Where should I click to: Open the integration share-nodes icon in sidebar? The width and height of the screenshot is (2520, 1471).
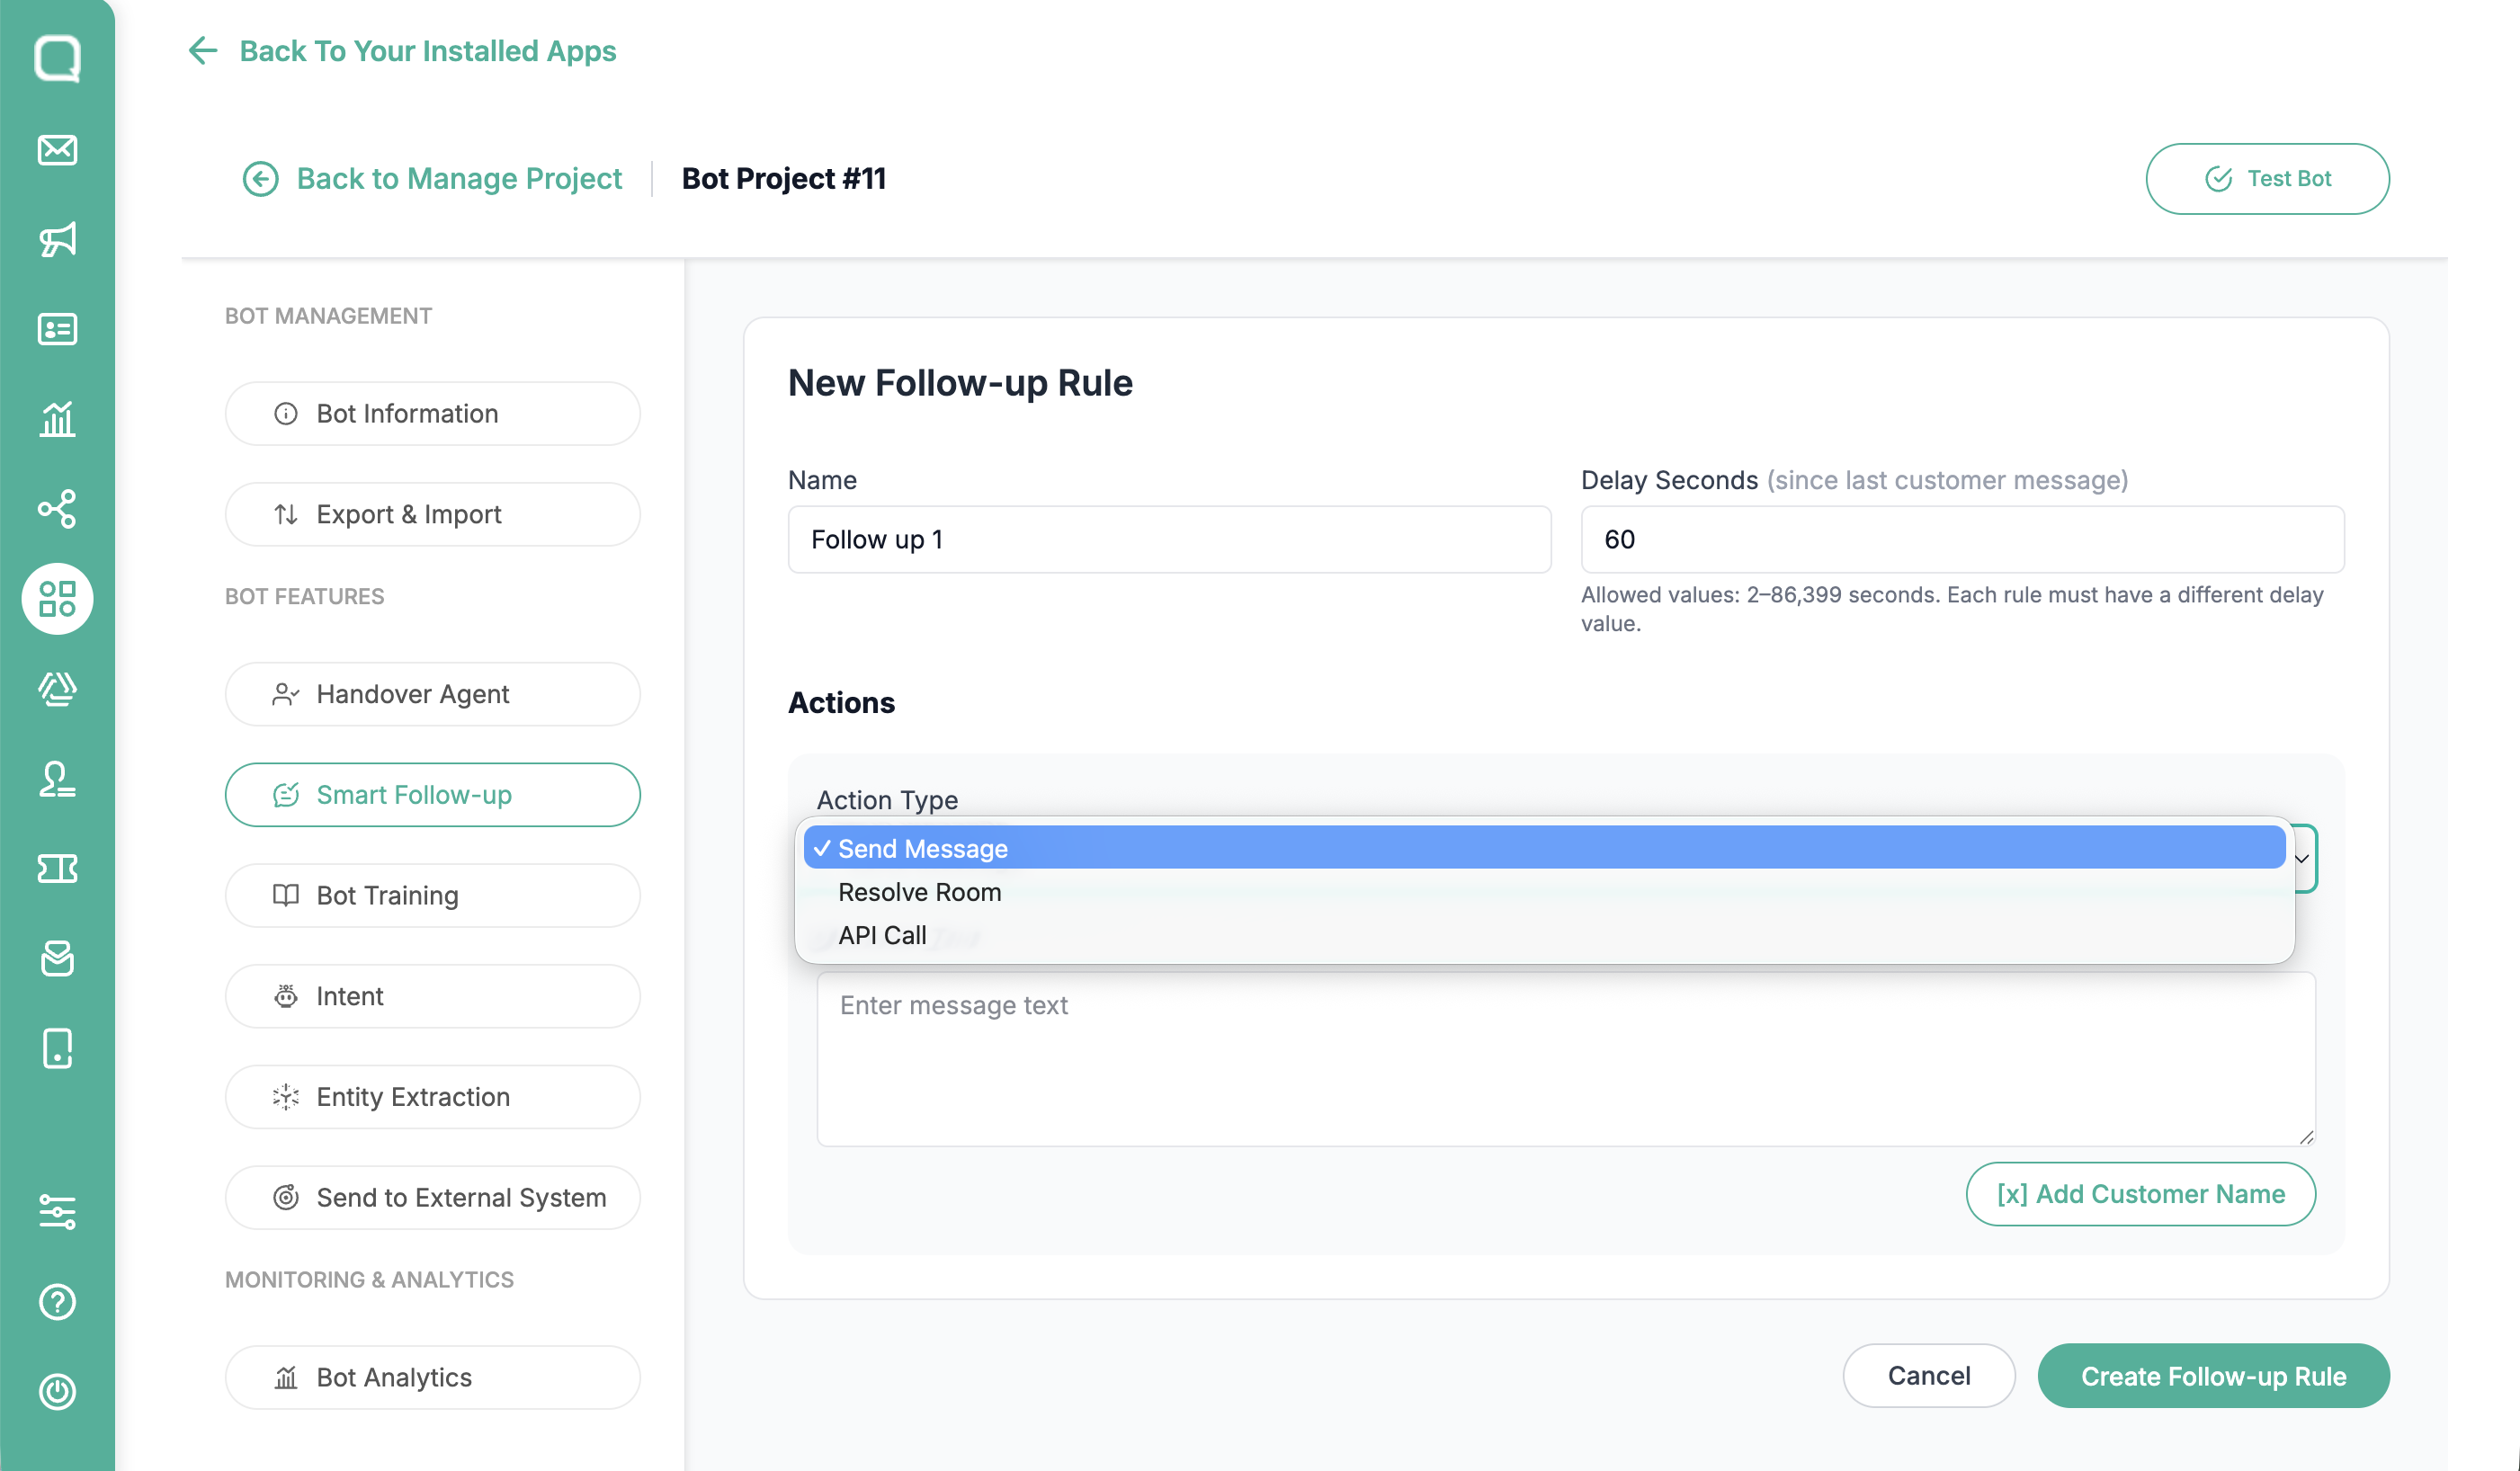tap(57, 509)
